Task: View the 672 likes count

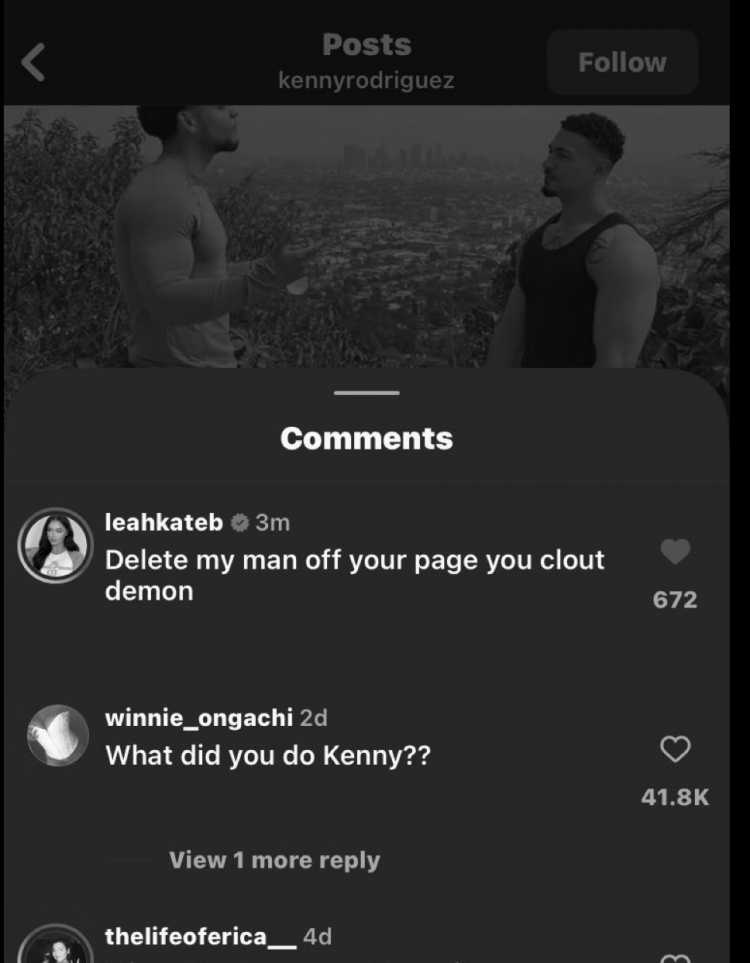Action: (x=675, y=599)
